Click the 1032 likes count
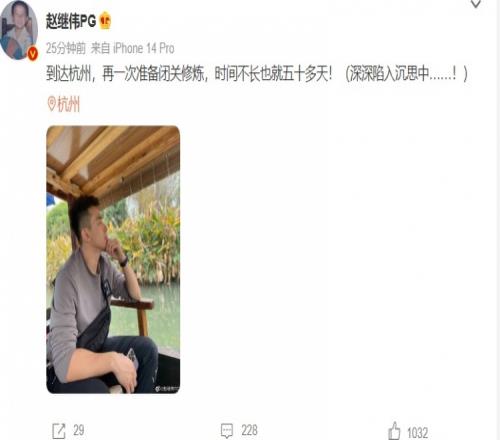The image size is (500, 440). tap(417, 433)
